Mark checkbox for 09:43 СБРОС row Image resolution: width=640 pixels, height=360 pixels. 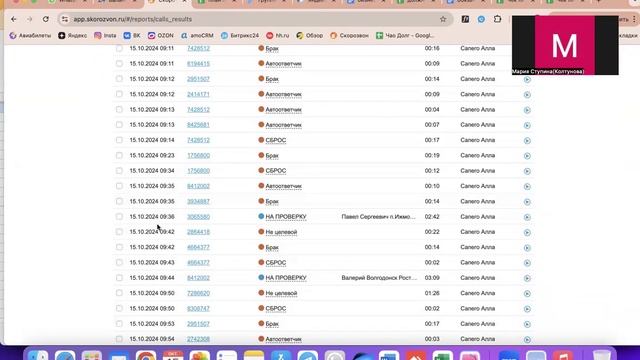119,262
